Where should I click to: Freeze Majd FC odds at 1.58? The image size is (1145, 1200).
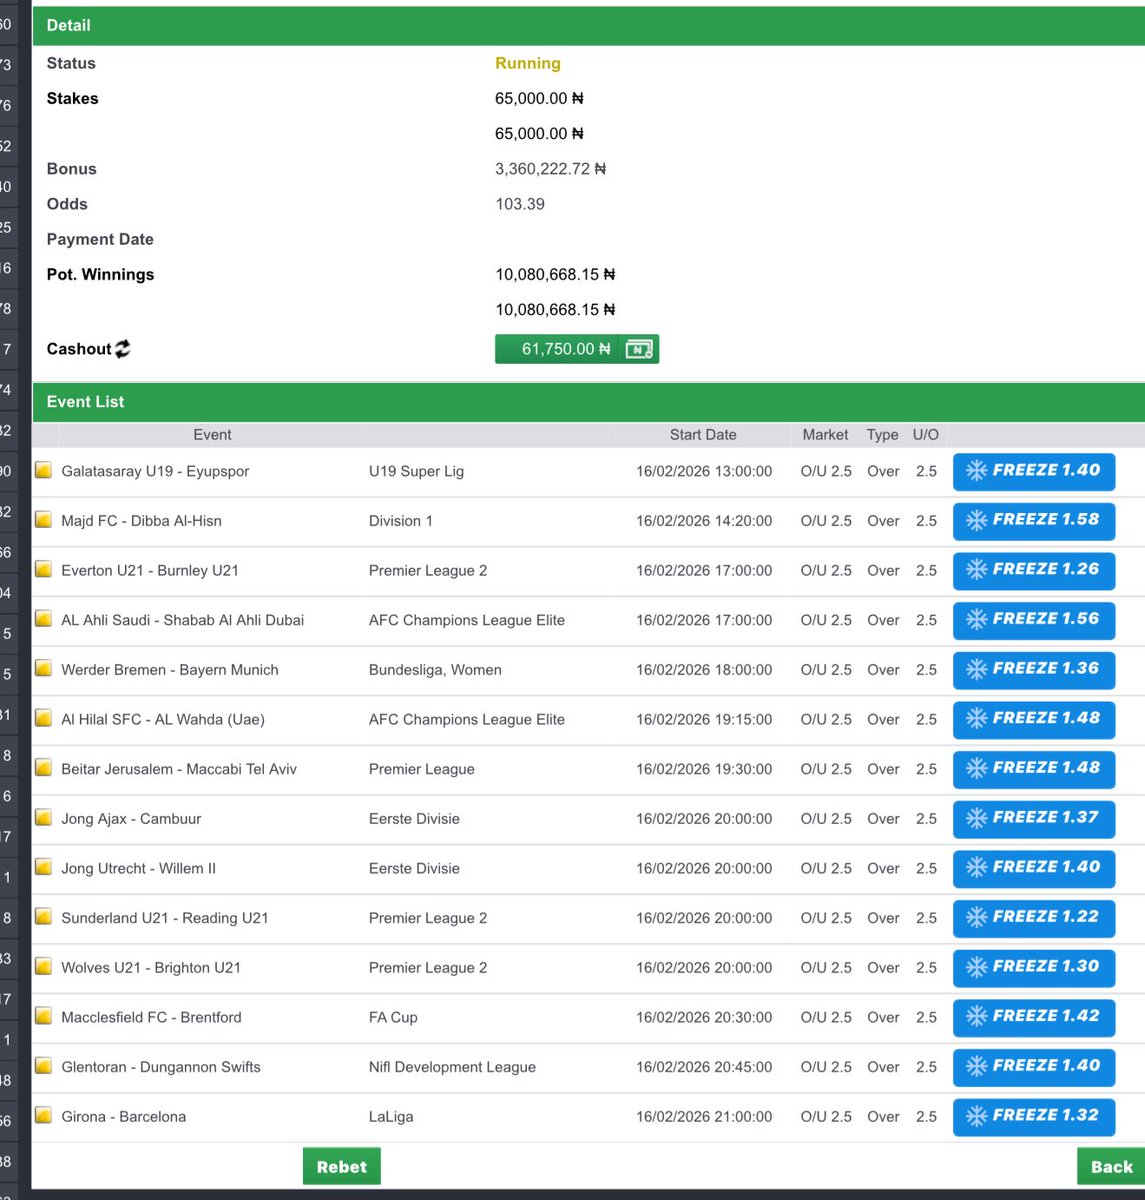(x=1034, y=521)
